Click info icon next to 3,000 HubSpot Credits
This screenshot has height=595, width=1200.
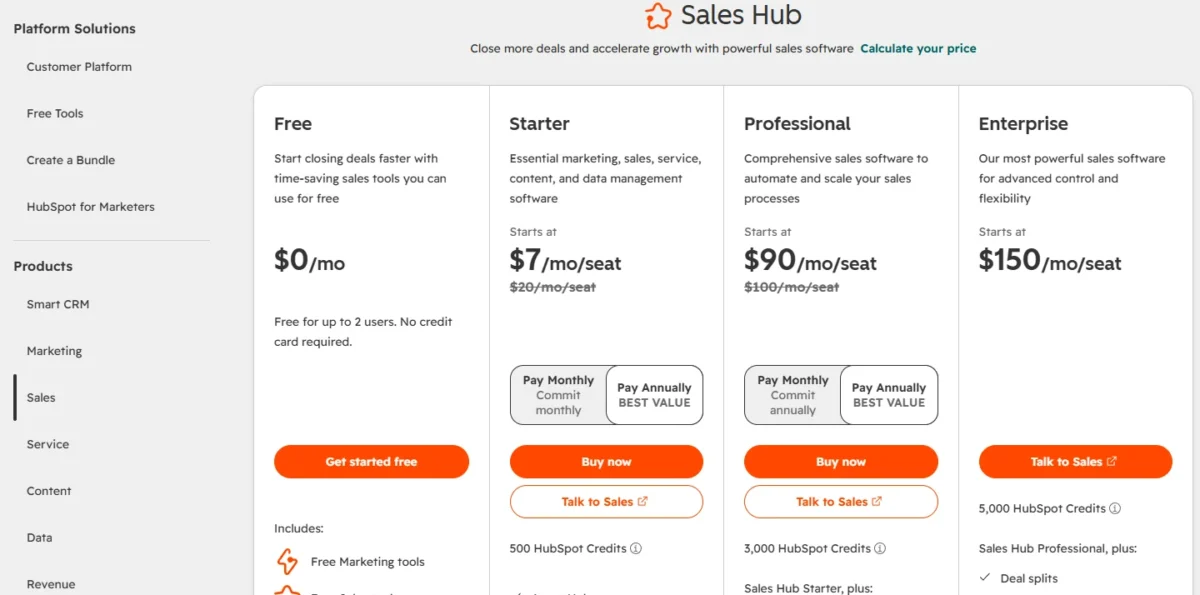[881, 548]
